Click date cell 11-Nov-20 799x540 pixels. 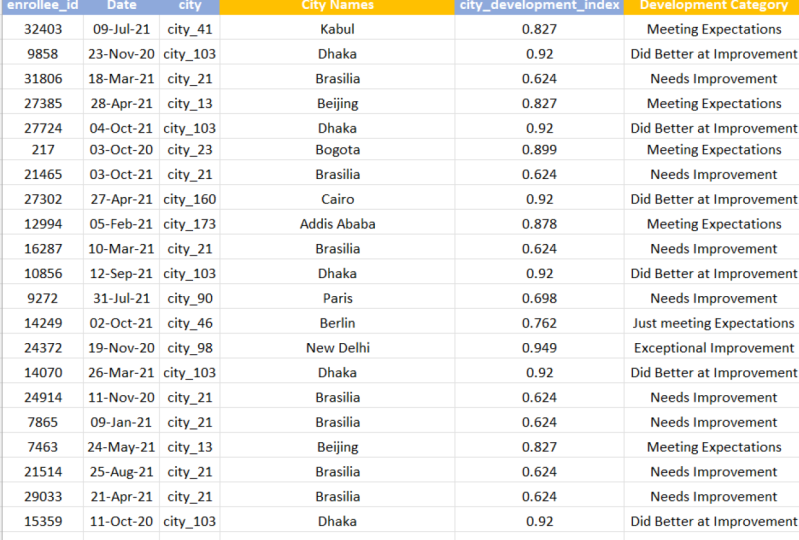(x=122, y=397)
